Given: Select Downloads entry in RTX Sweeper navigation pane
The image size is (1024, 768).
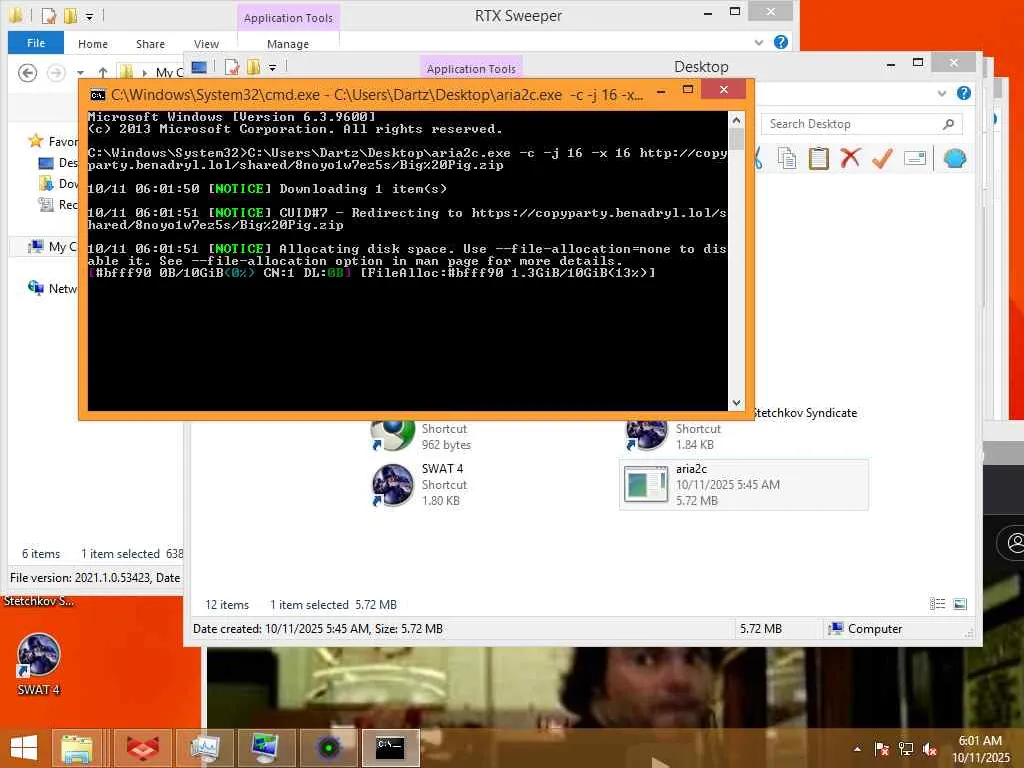Looking at the screenshot, I should [57, 184].
